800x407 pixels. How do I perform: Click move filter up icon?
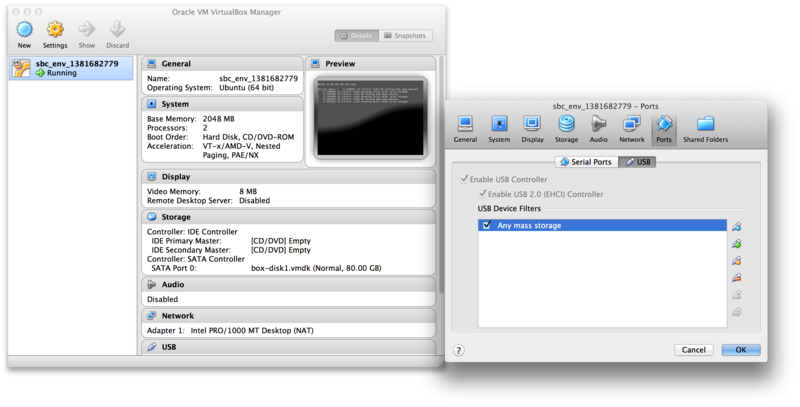point(736,295)
